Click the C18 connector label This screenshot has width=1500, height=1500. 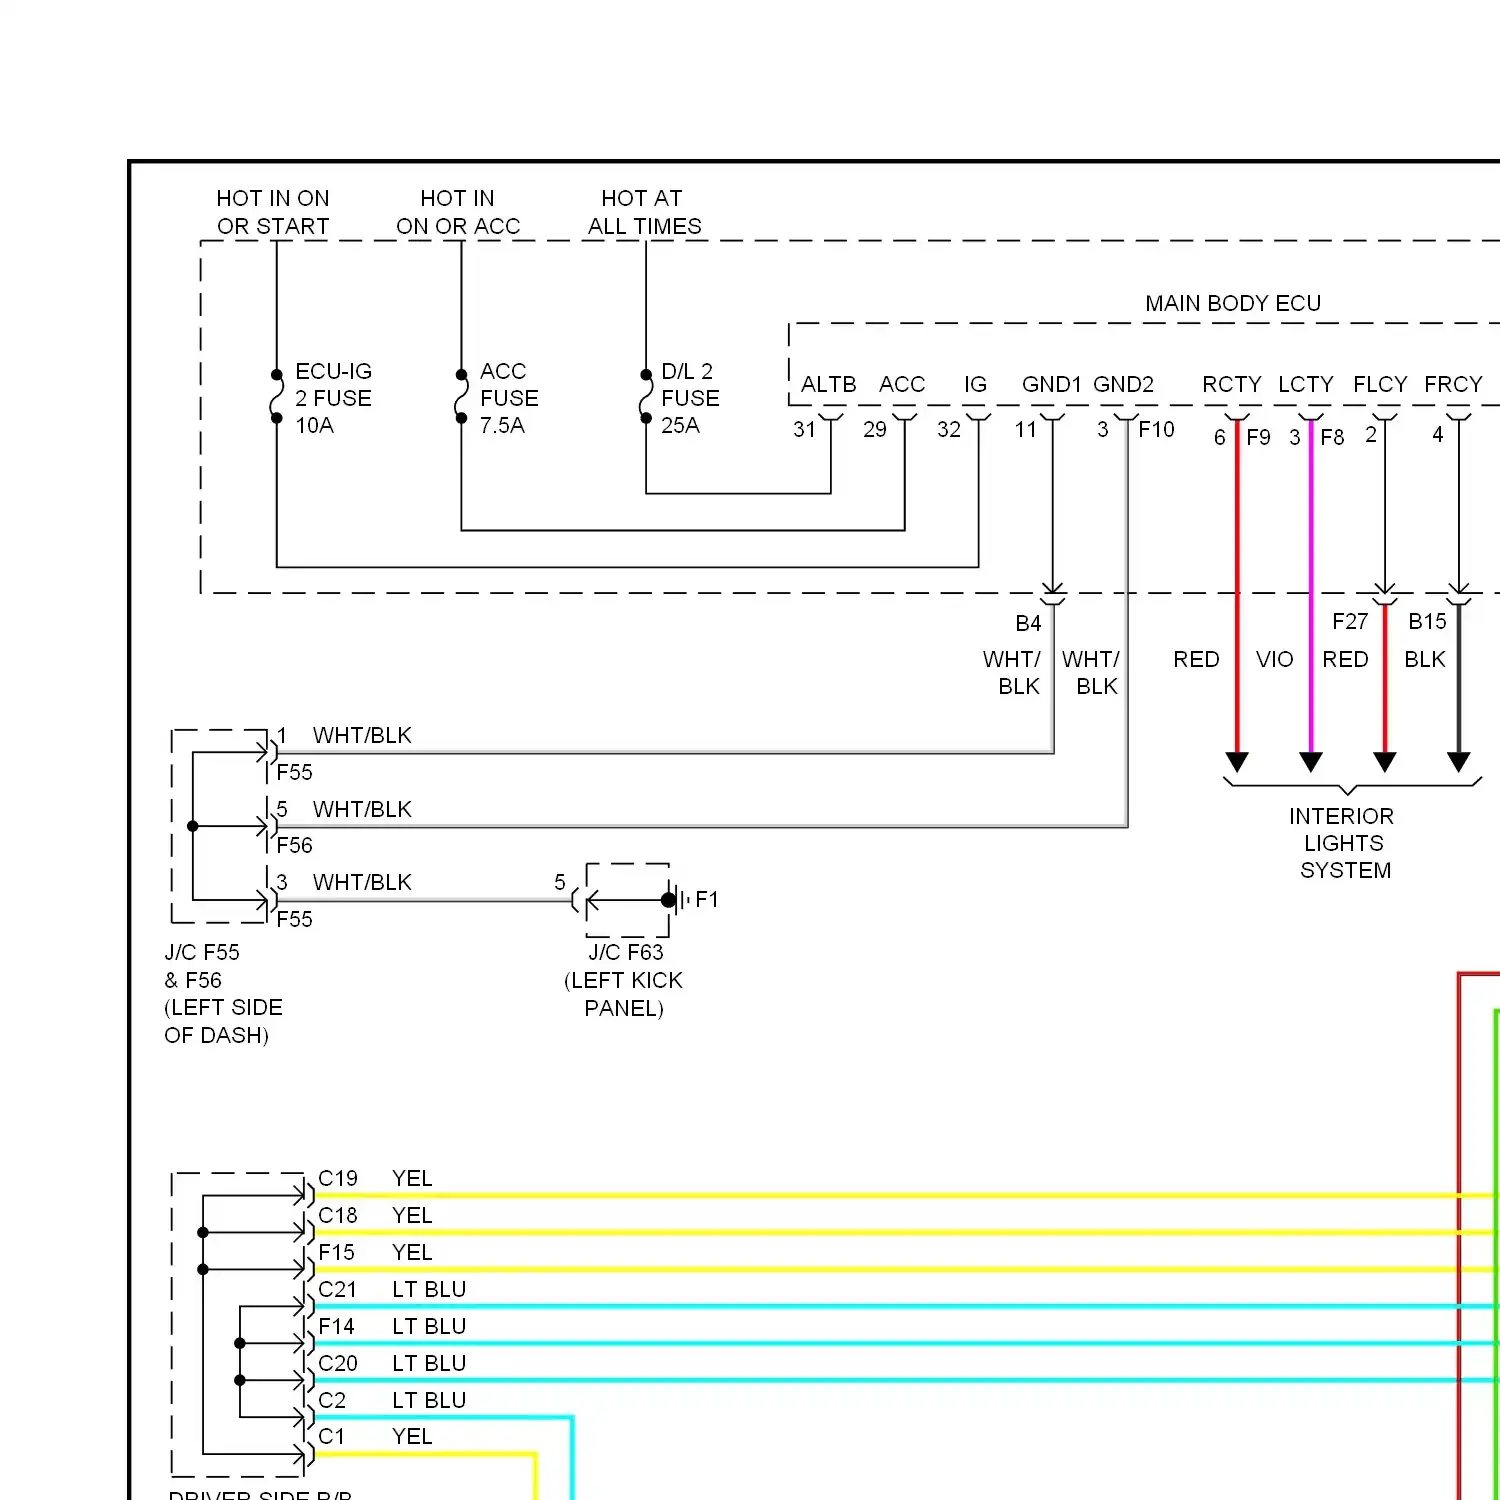click(x=337, y=1215)
